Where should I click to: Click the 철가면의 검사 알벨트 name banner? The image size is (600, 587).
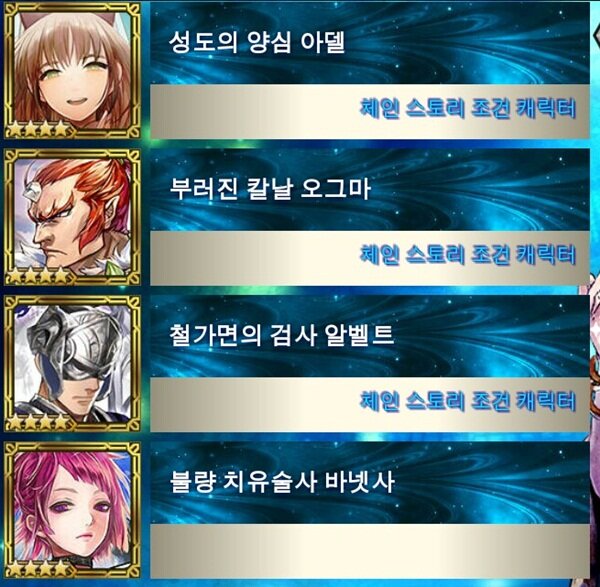pyautogui.click(x=370, y=336)
